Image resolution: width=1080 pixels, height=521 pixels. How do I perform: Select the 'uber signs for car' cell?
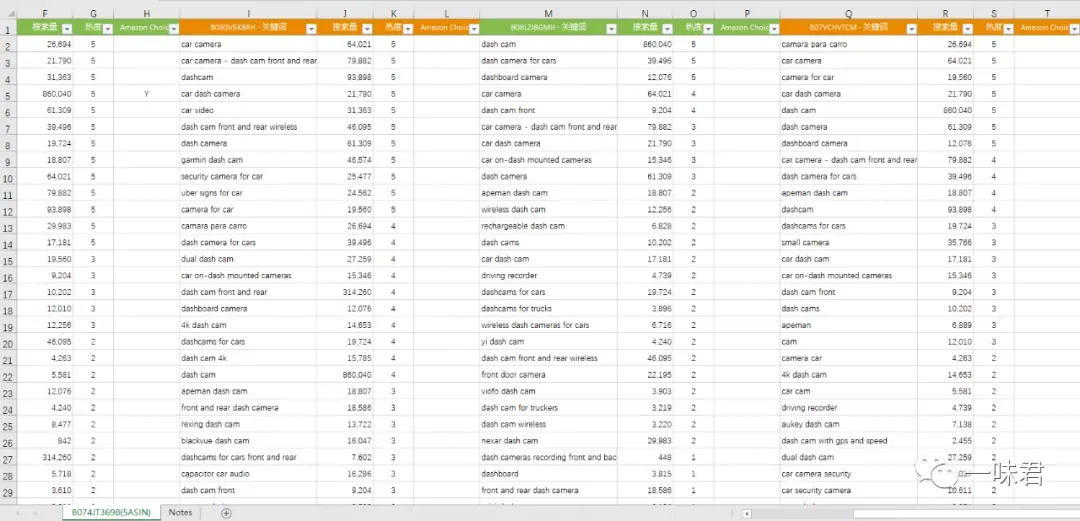(248, 193)
